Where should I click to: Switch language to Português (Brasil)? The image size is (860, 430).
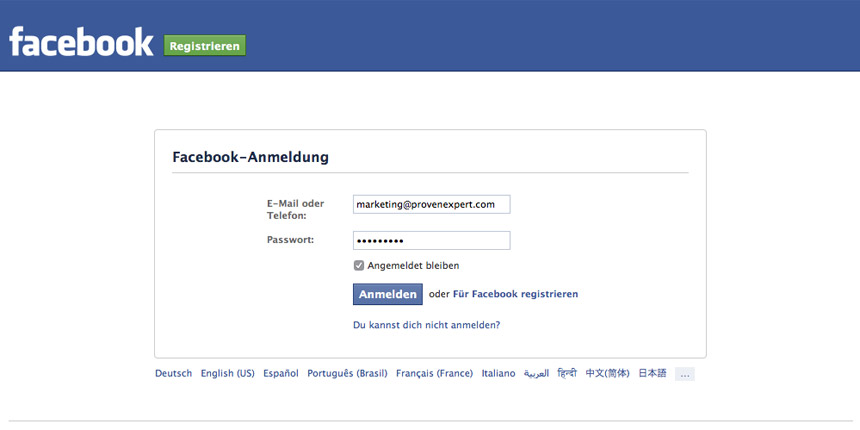point(347,374)
